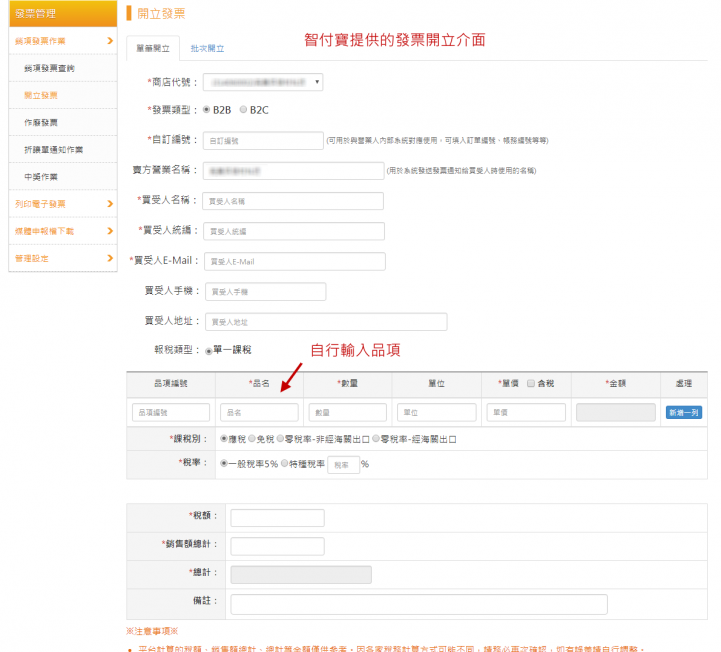Open the 商店代號 dropdown
The image size is (721, 652).
click(x=263, y=82)
